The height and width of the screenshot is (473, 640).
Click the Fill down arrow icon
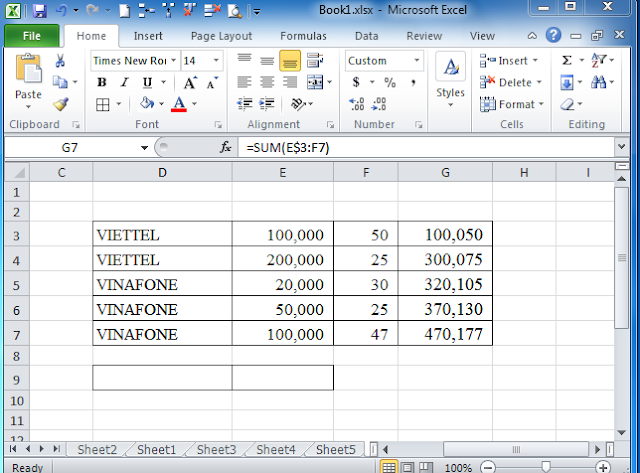tap(567, 83)
